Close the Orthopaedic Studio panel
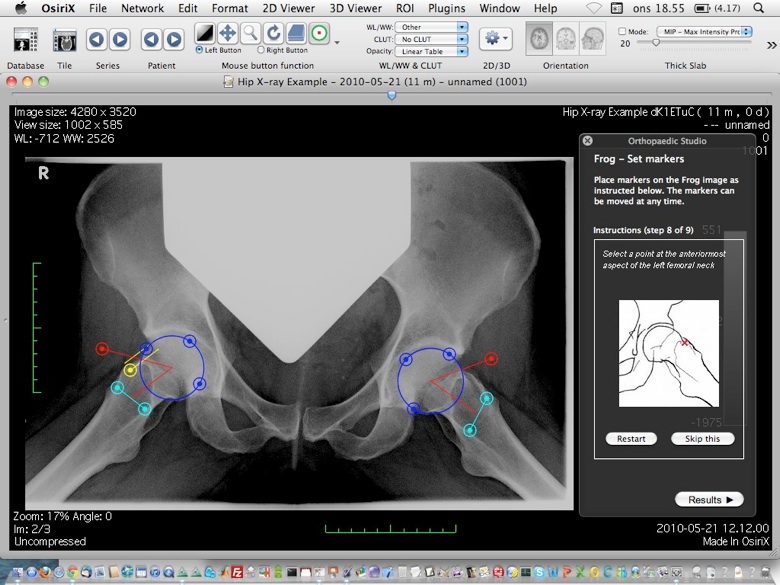Viewport: 780px width, 585px height. click(587, 141)
